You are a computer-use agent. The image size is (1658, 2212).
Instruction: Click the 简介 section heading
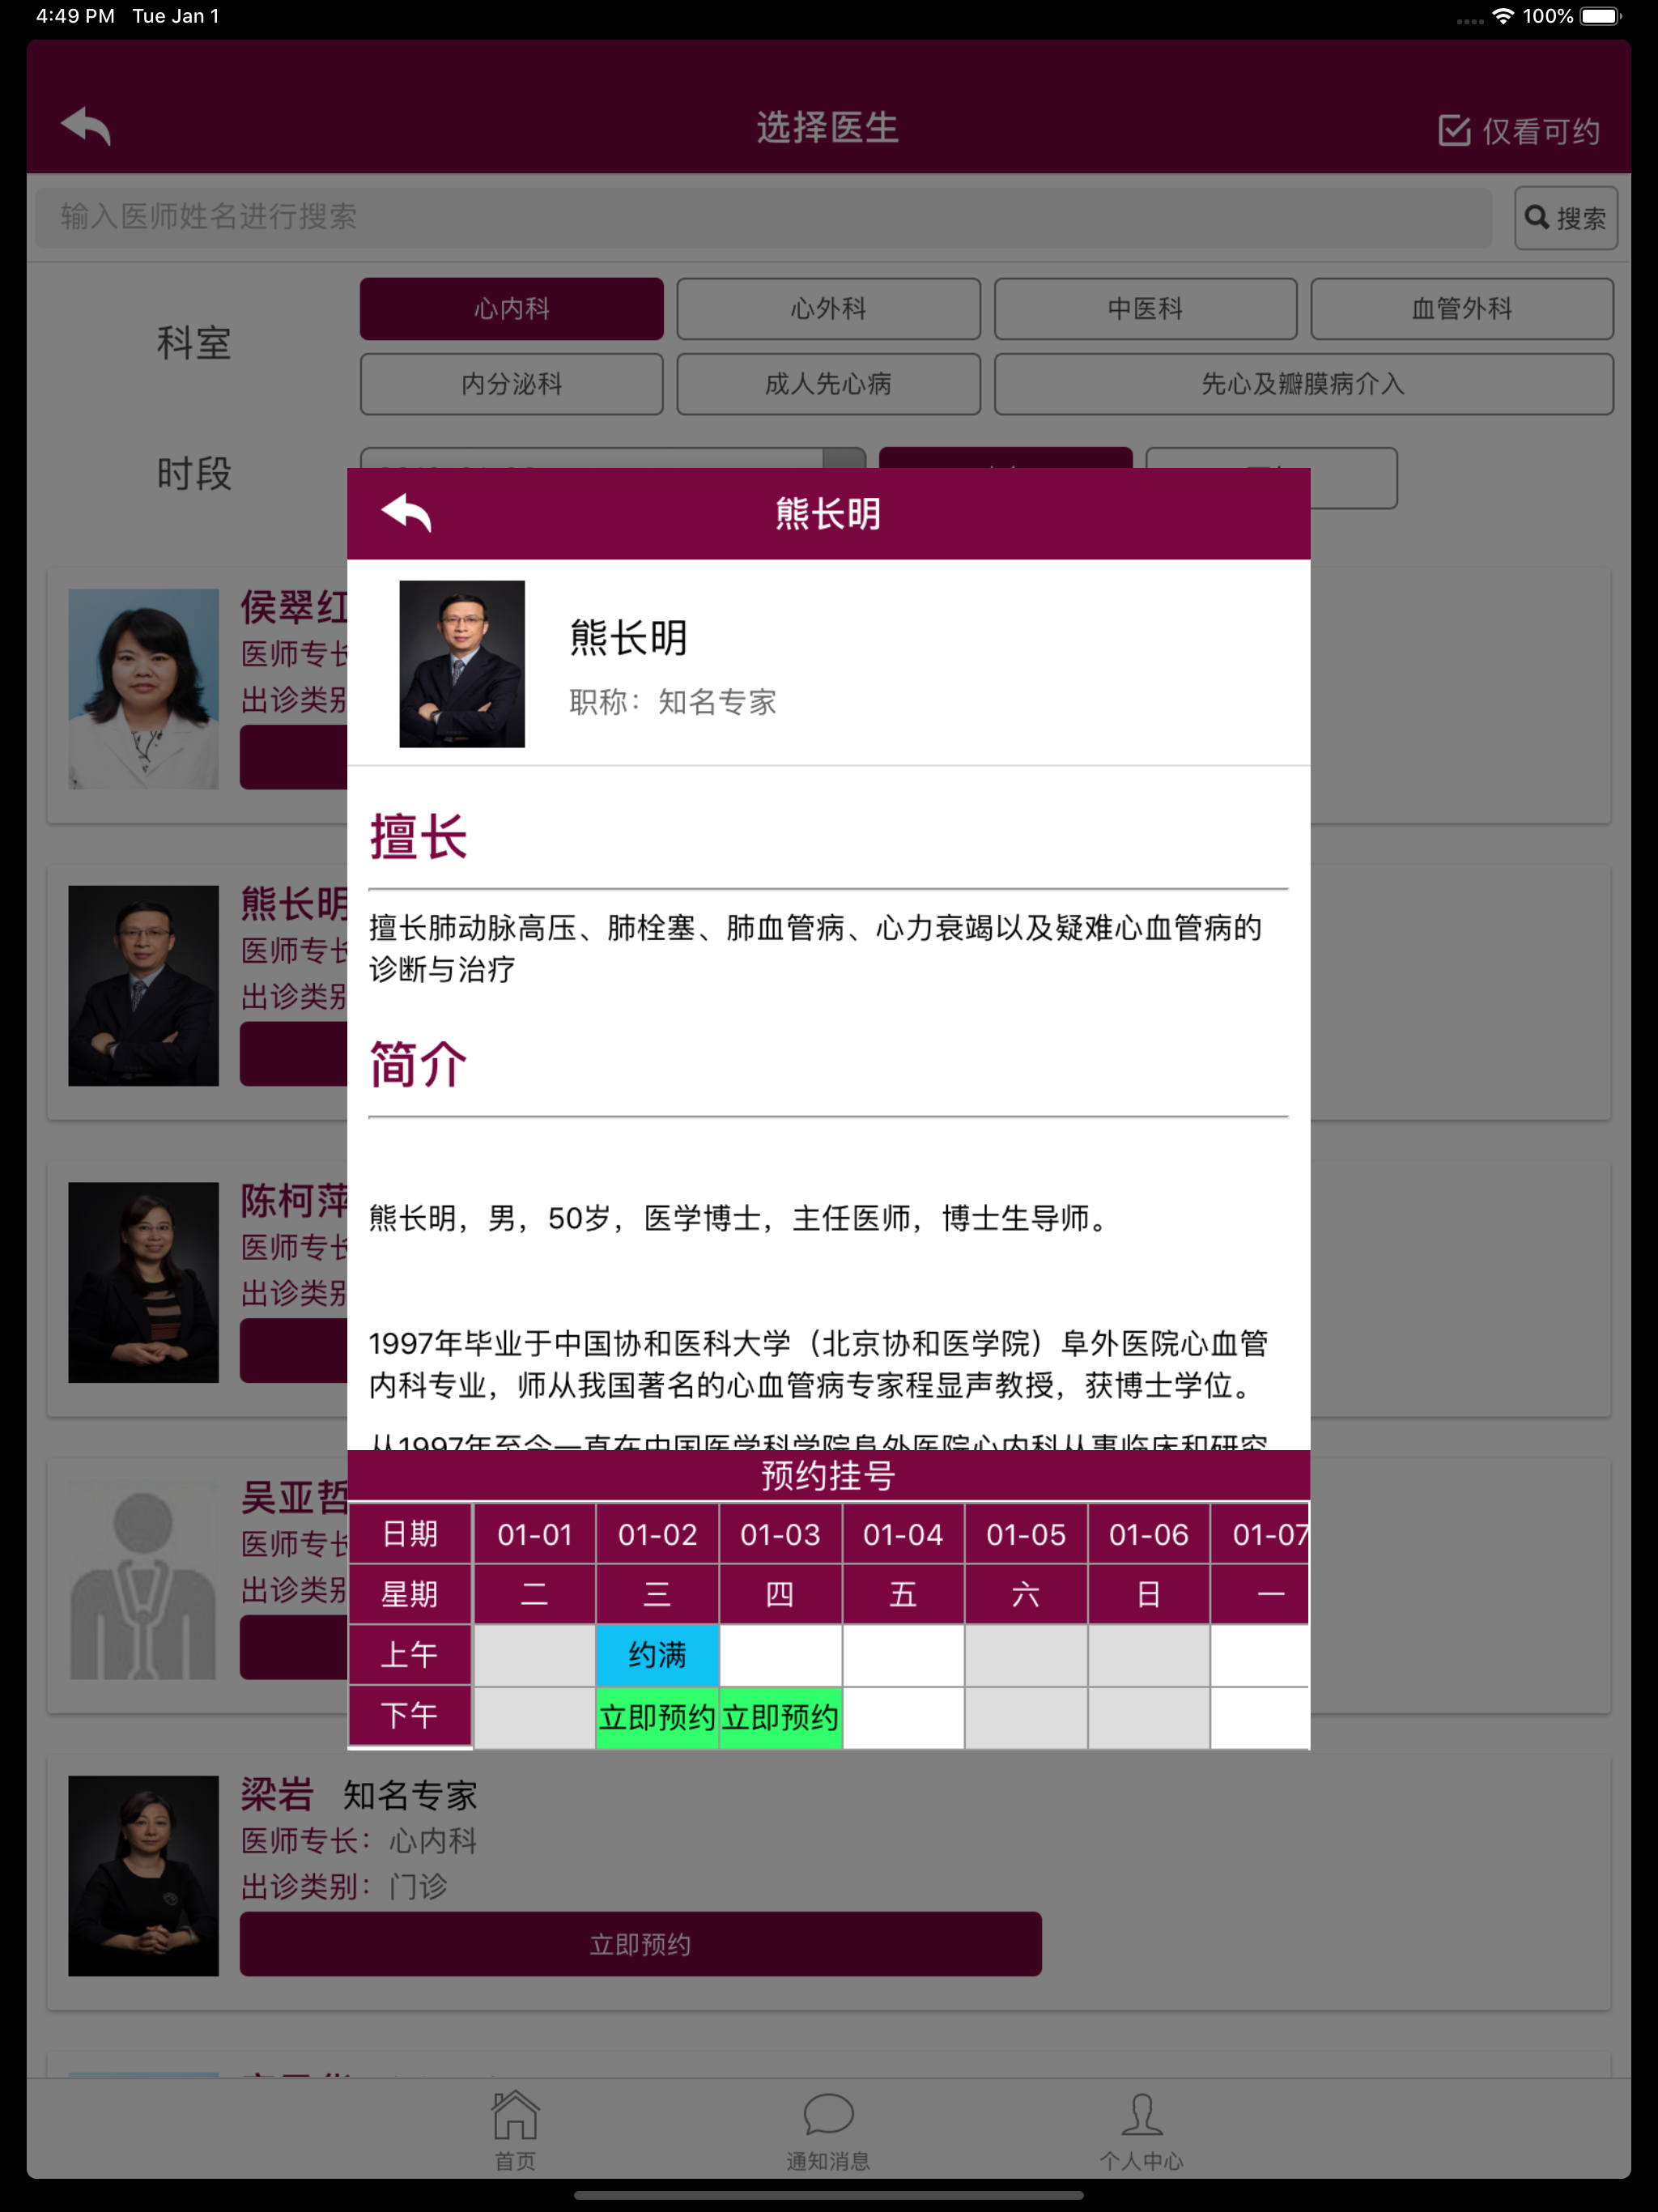pos(418,1064)
